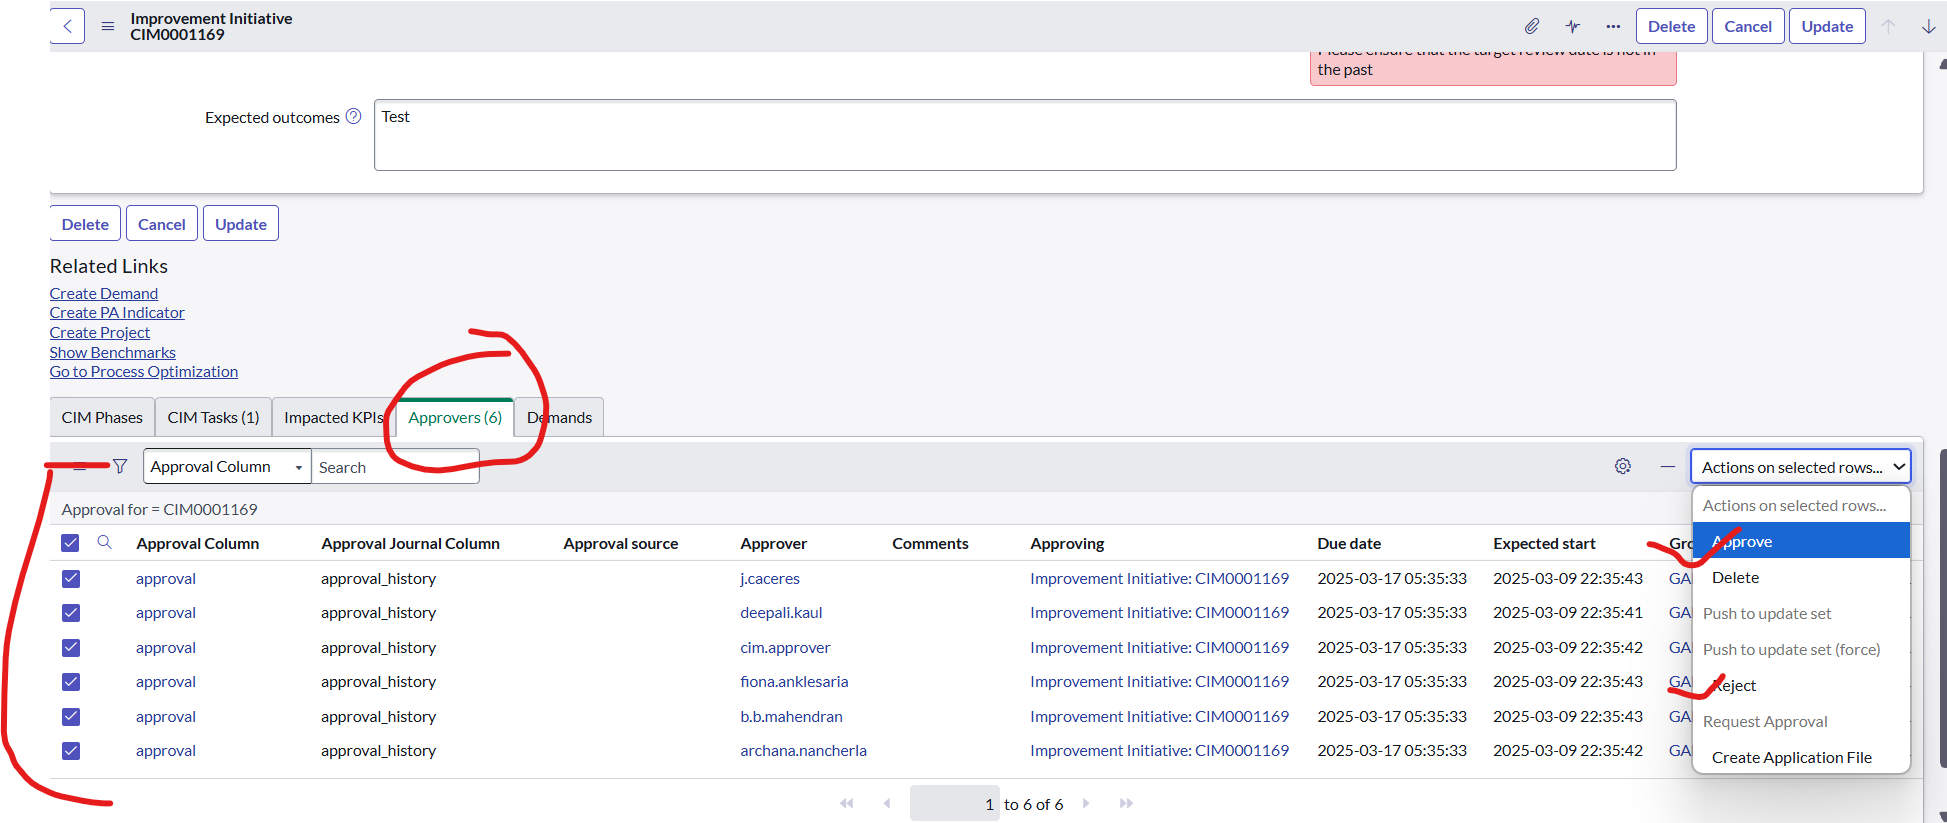The image size is (1947, 823).
Task: Show help for Expected outcomes field
Action: pyautogui.click(x=353, y=116)
